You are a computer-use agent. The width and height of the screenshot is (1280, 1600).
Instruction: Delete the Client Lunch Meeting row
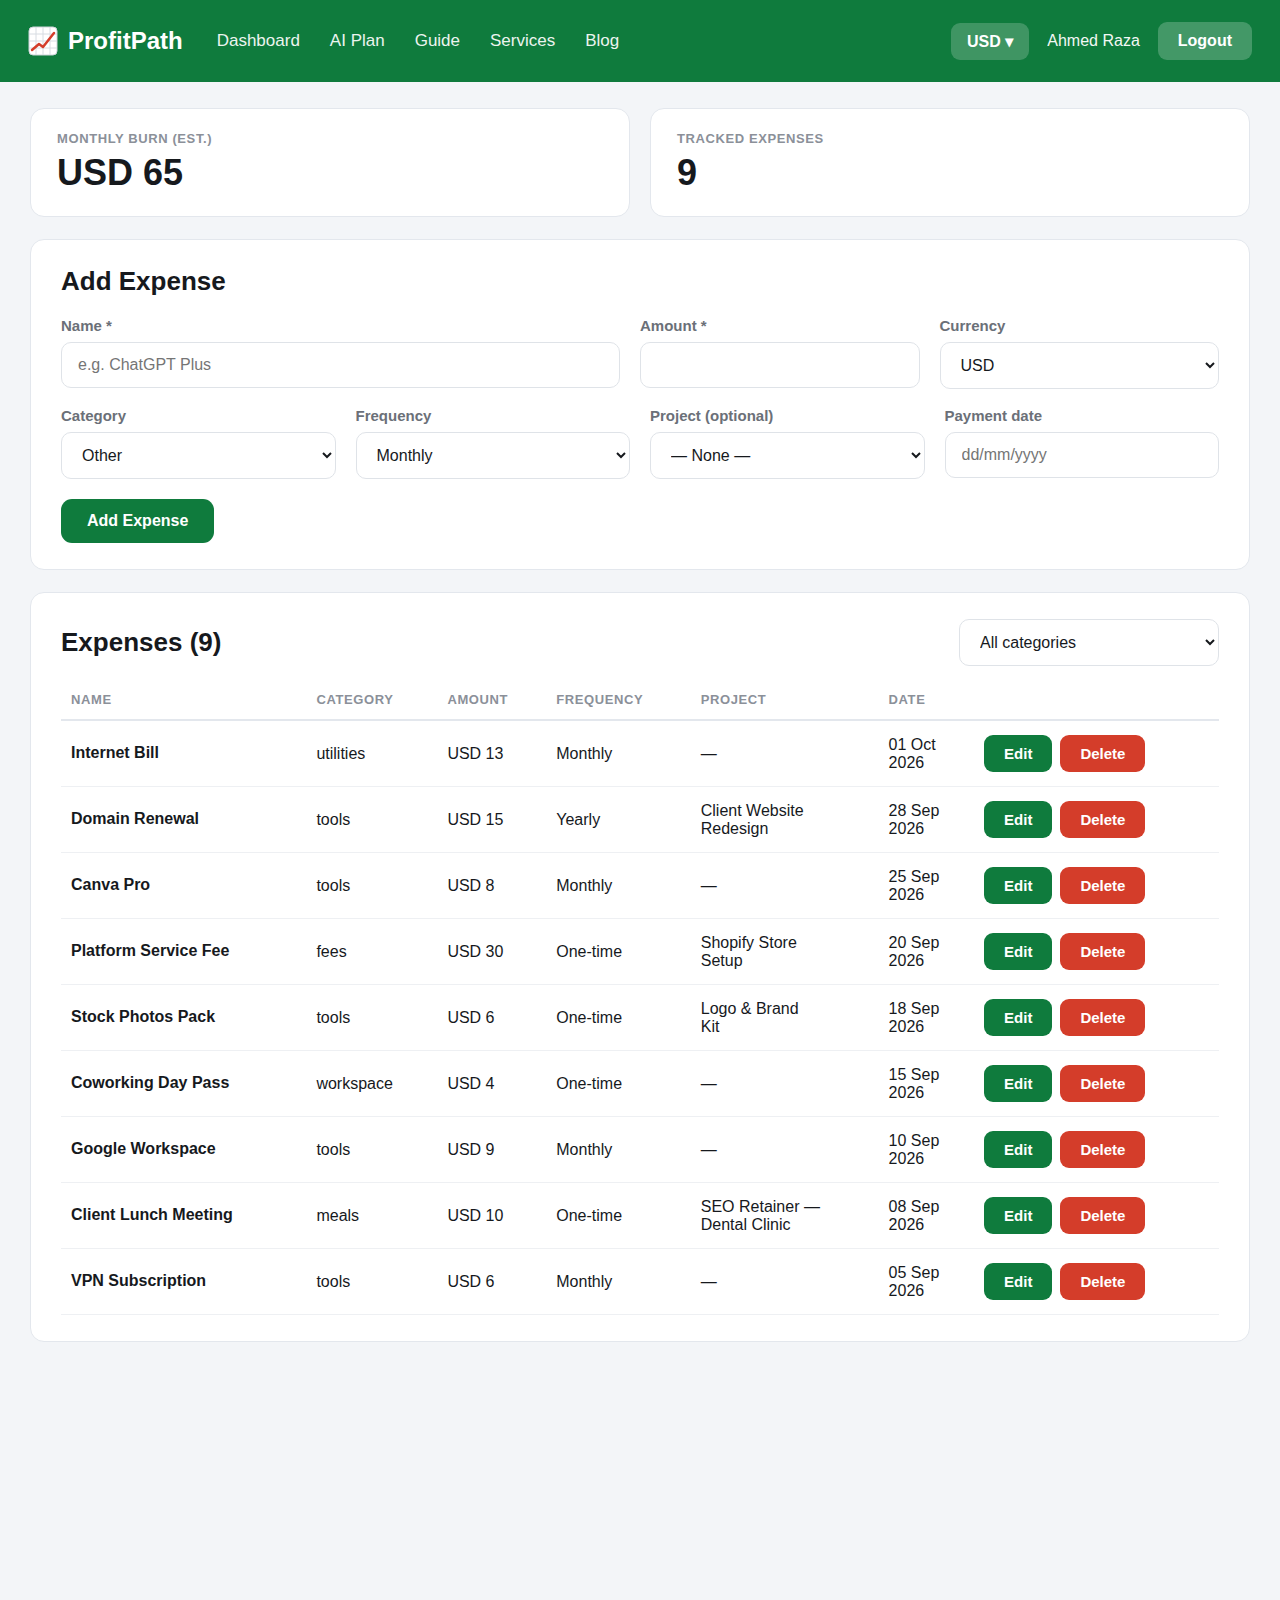click(x=1102, y=1216)
